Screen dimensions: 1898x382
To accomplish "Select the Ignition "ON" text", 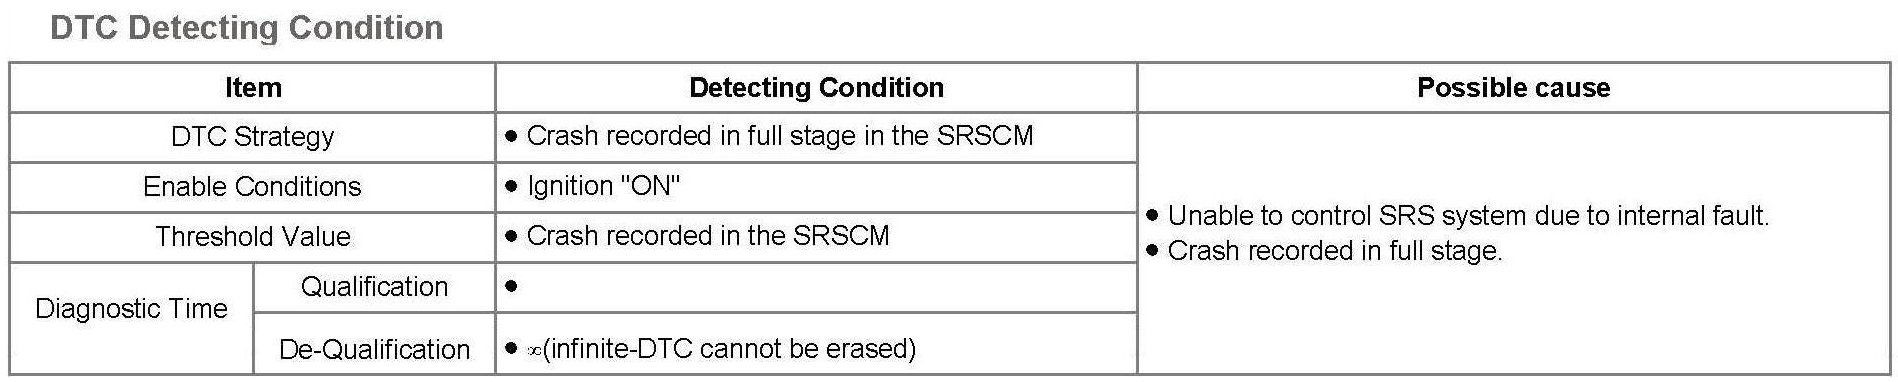I will pyautogui.click(x=603, y=186).
